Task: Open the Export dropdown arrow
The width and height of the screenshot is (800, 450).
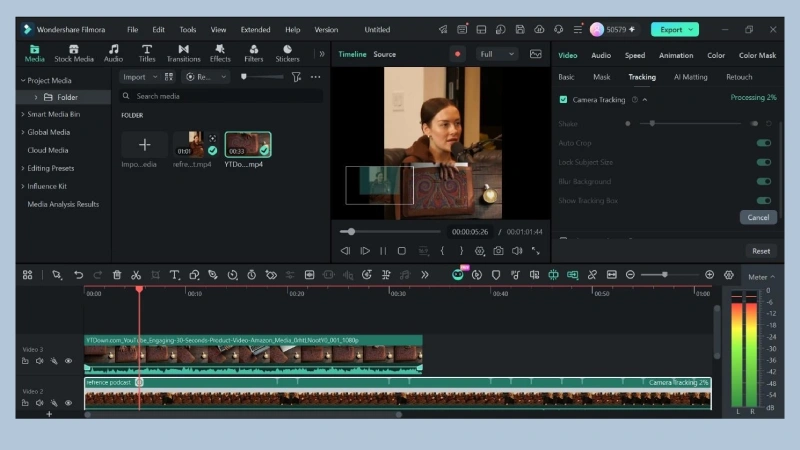Action: [691, 30]
